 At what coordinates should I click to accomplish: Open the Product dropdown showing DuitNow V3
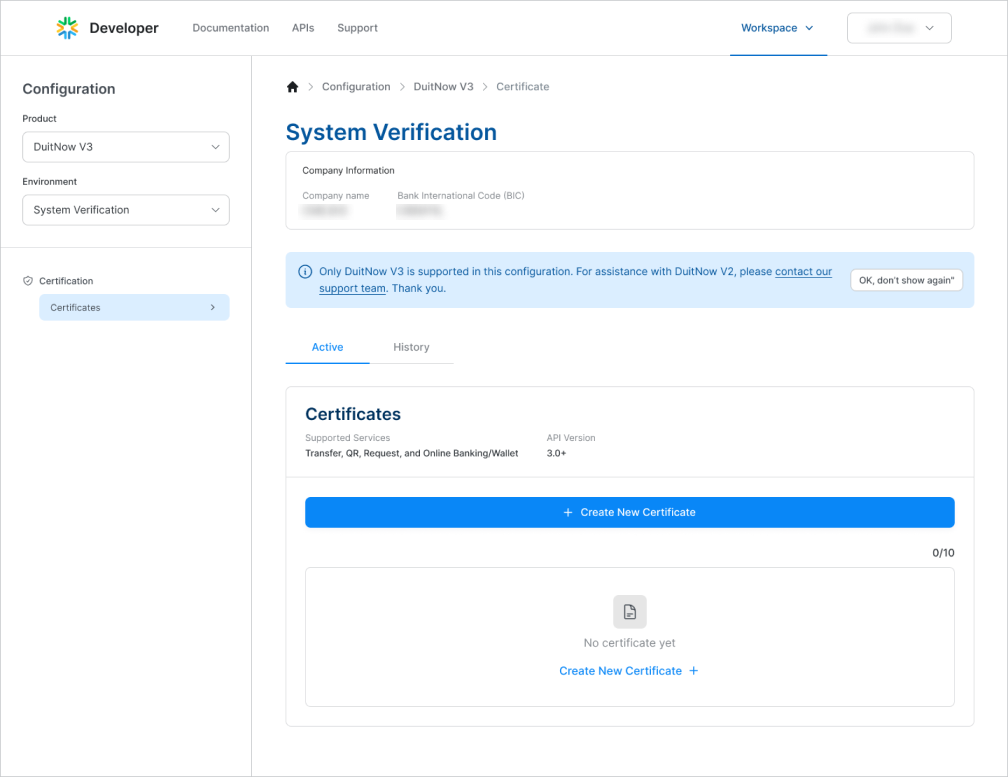point(126,147)
